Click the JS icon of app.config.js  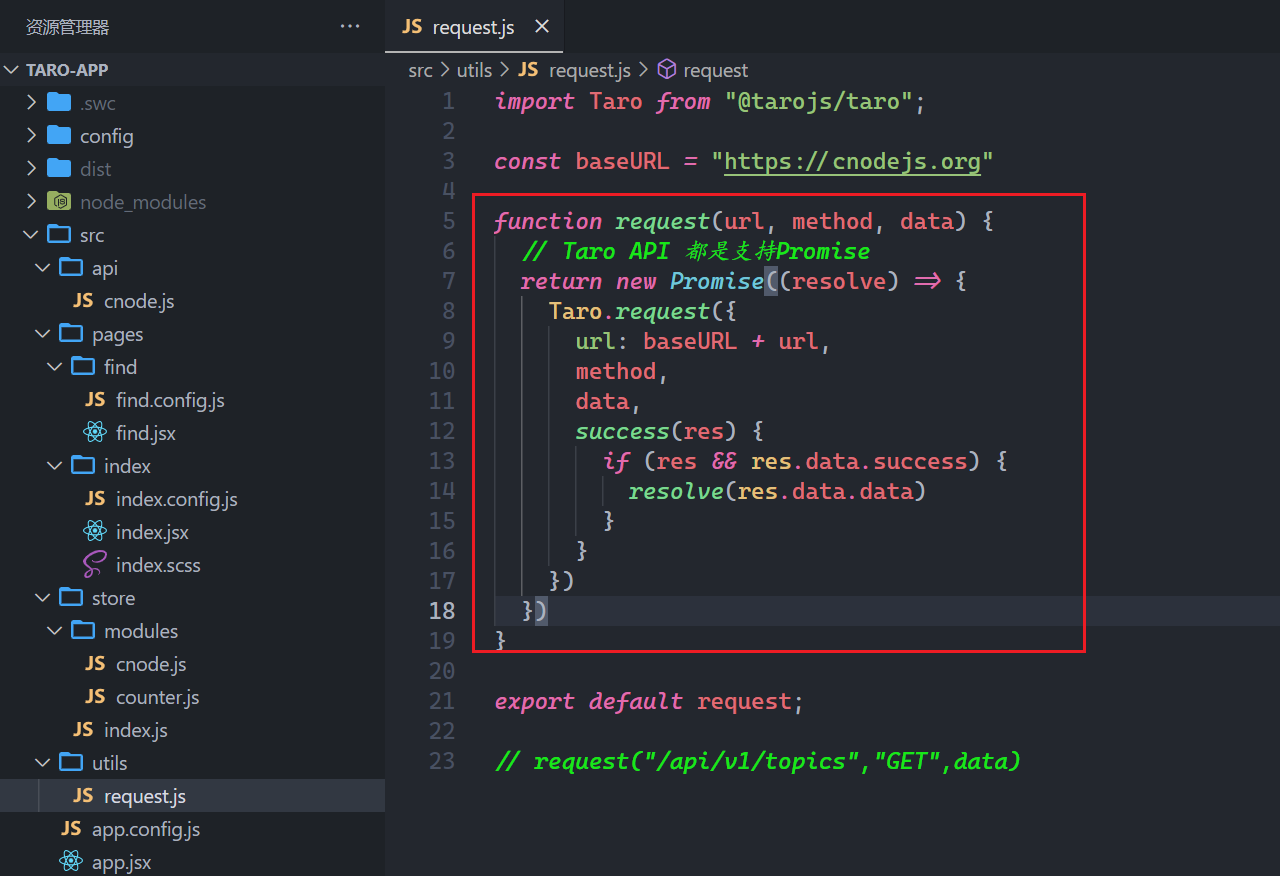click(71, 829)
